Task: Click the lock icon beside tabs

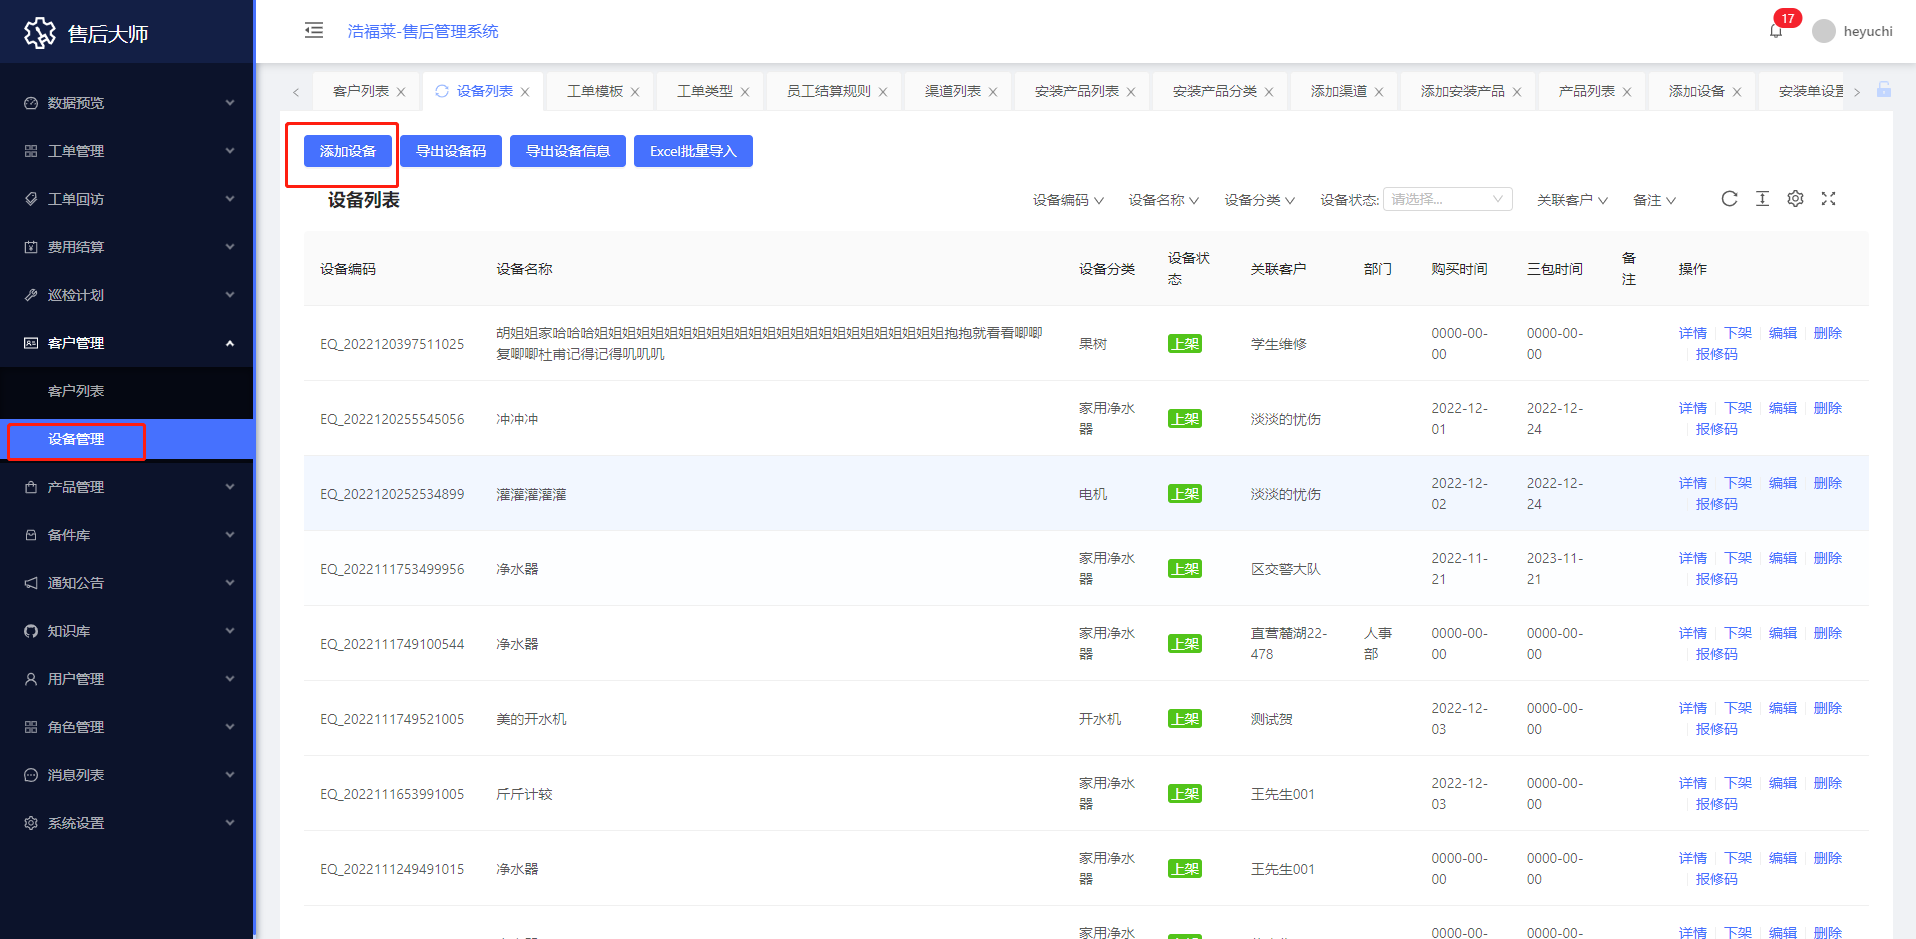Action: pos(1884,90)
